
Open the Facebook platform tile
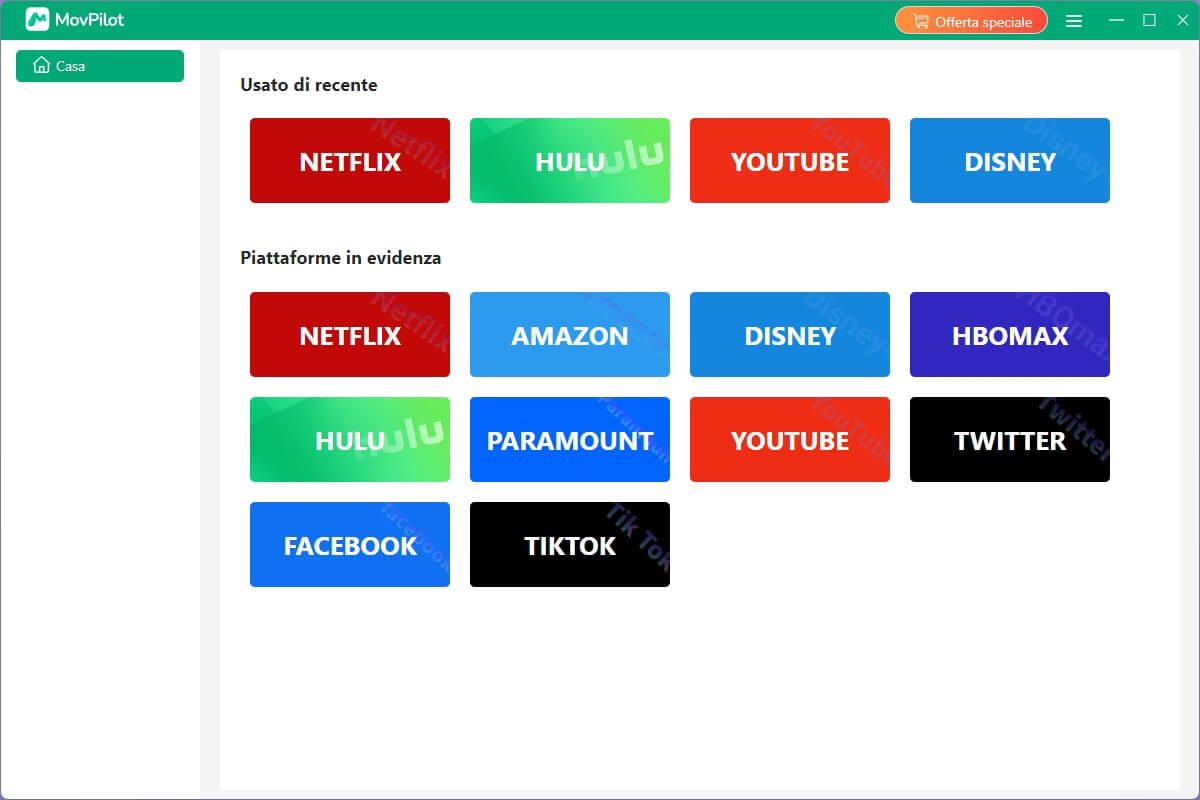click(x=350, y=545)
